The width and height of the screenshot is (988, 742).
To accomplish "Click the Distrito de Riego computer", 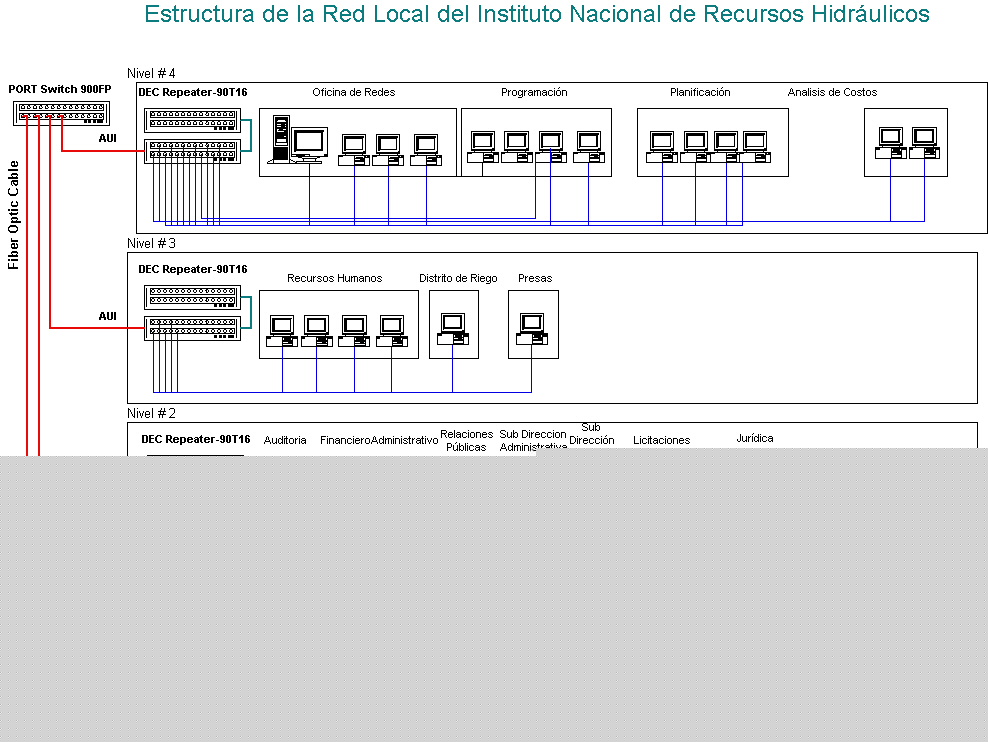I will pyautogui.click(x=453, y=329).
